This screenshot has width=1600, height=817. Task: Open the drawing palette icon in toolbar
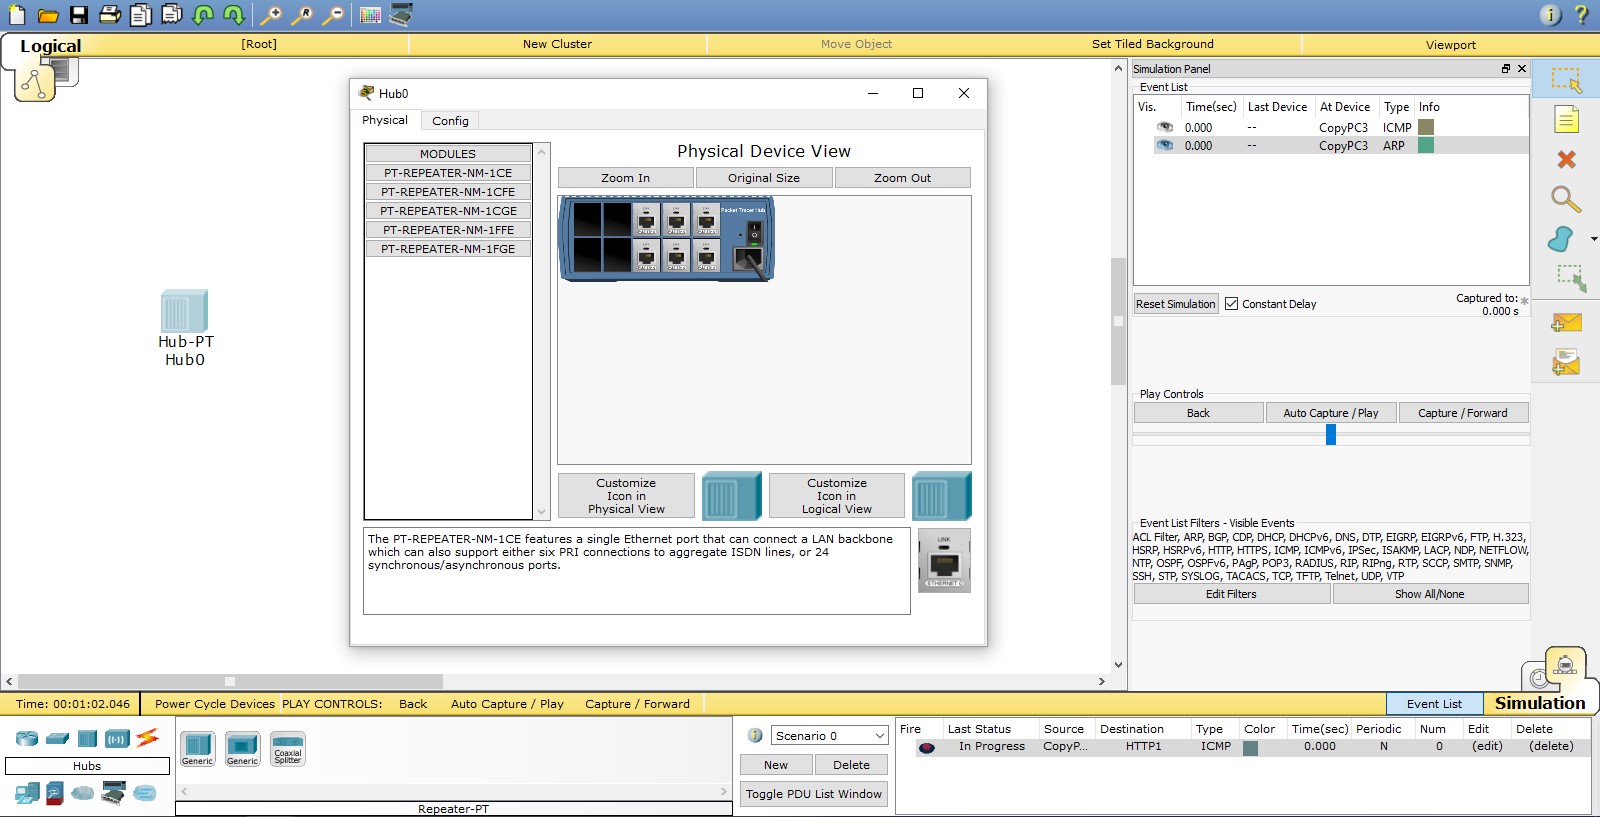point(370,15)
